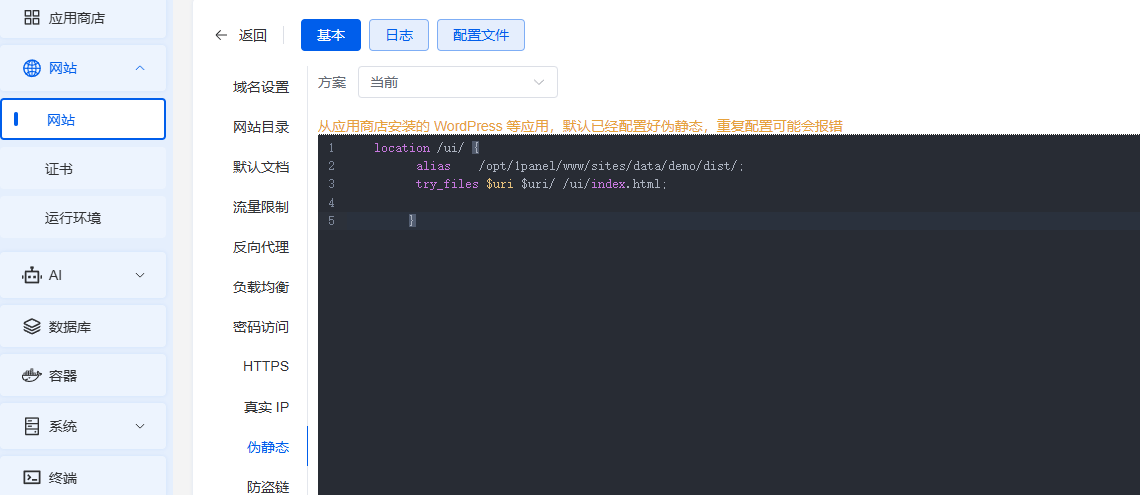Open the 运行环境 submenu item
Image resolution: width=1140 pixels, height=495 pixels.
[x=84, y=217]
